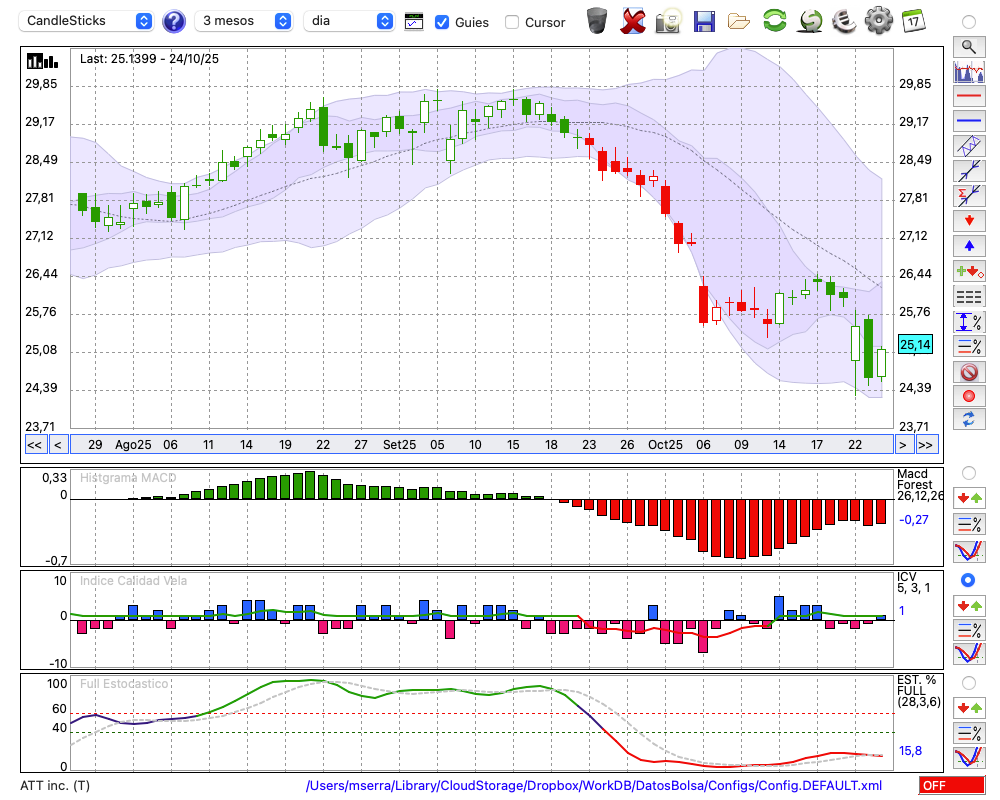Click the silver euro sign icon

pos(844,20)
